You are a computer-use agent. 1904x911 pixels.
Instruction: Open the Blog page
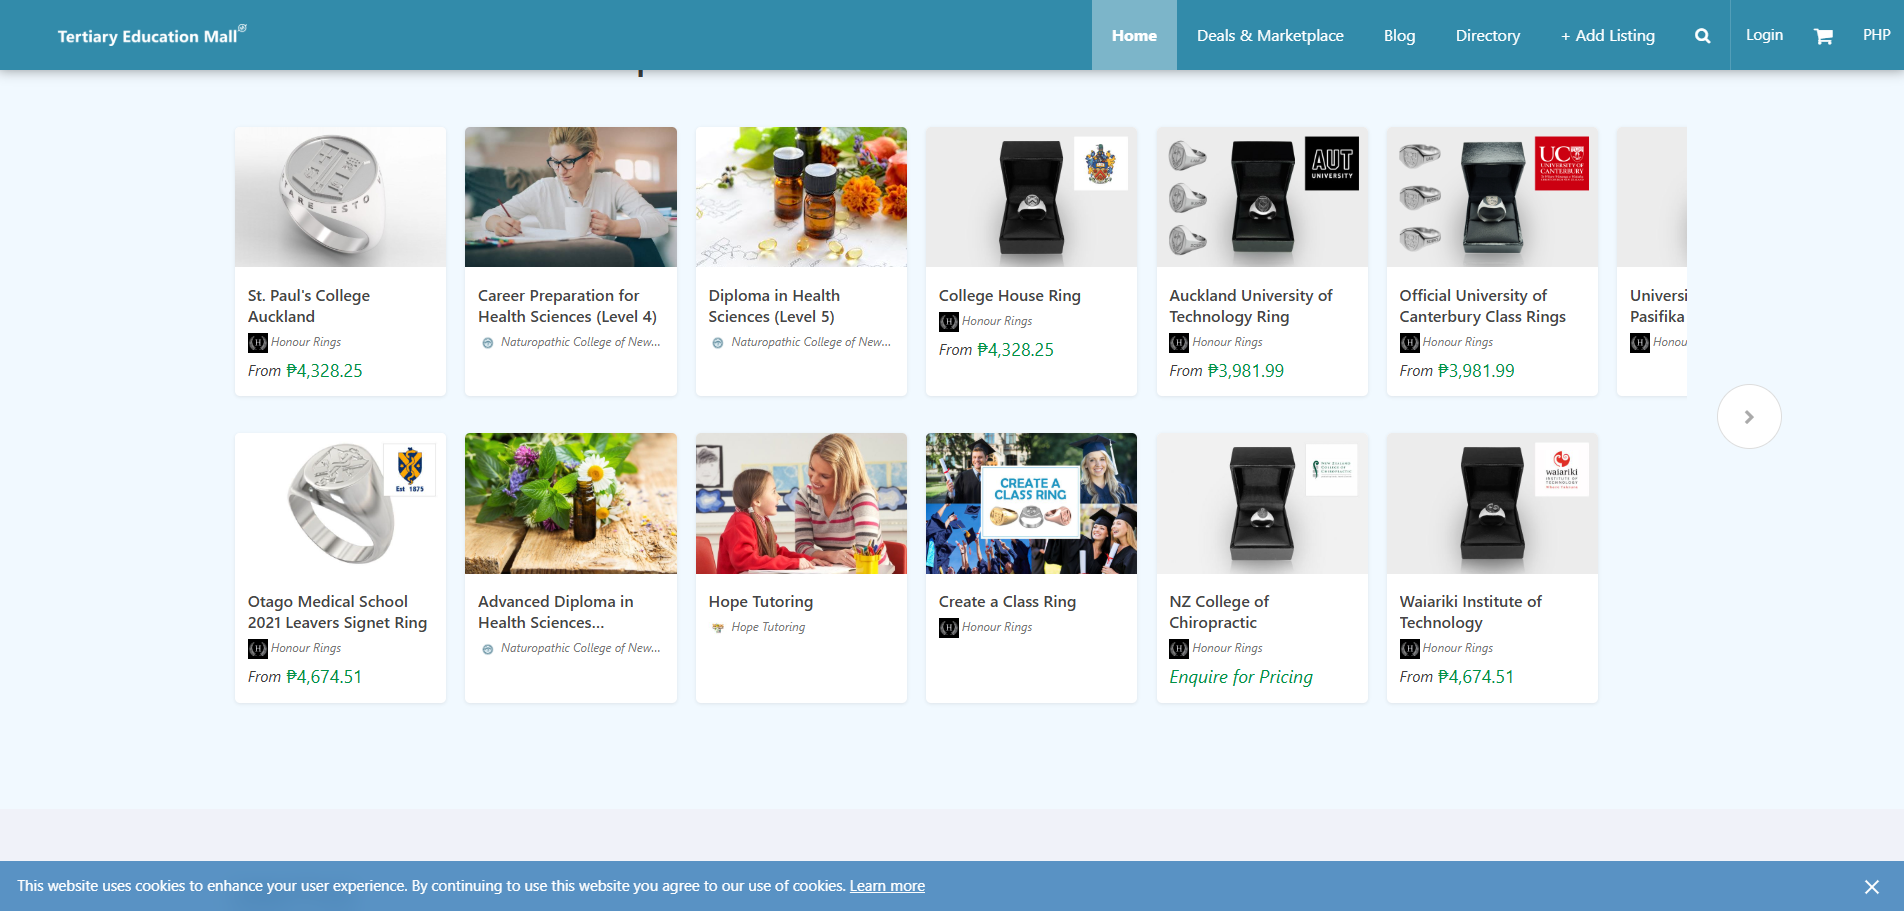[1399, 35]
